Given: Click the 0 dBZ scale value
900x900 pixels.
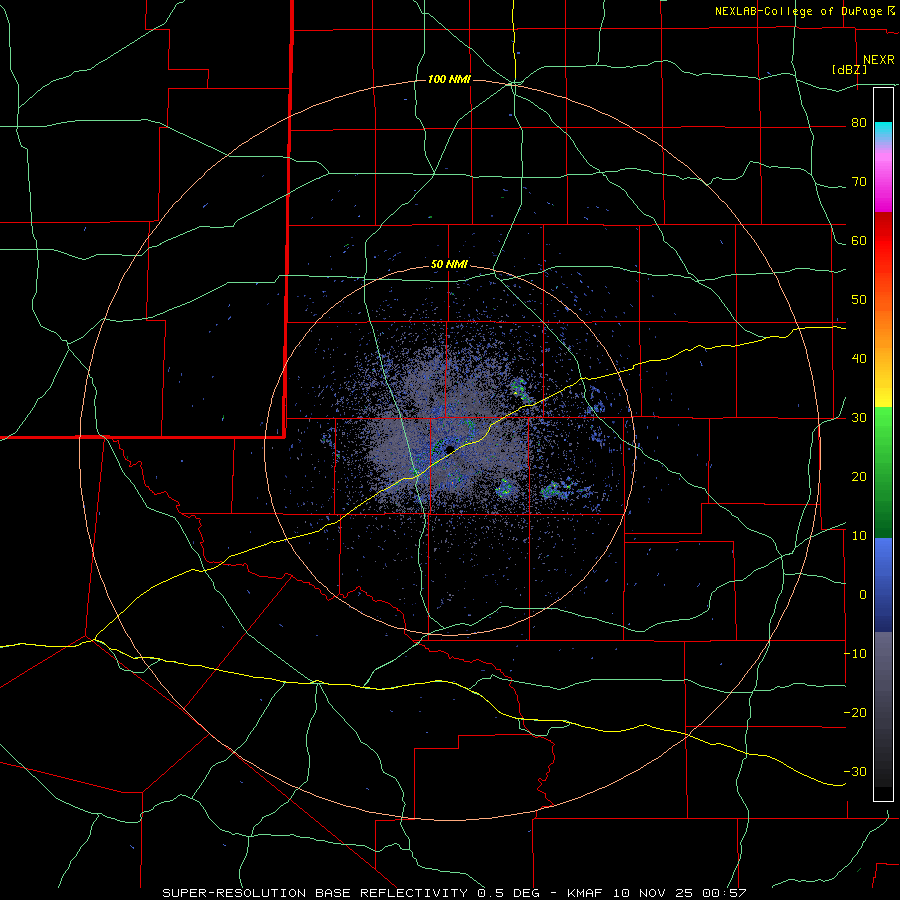Looking at the screenshot, I should (x=863, y=595).
